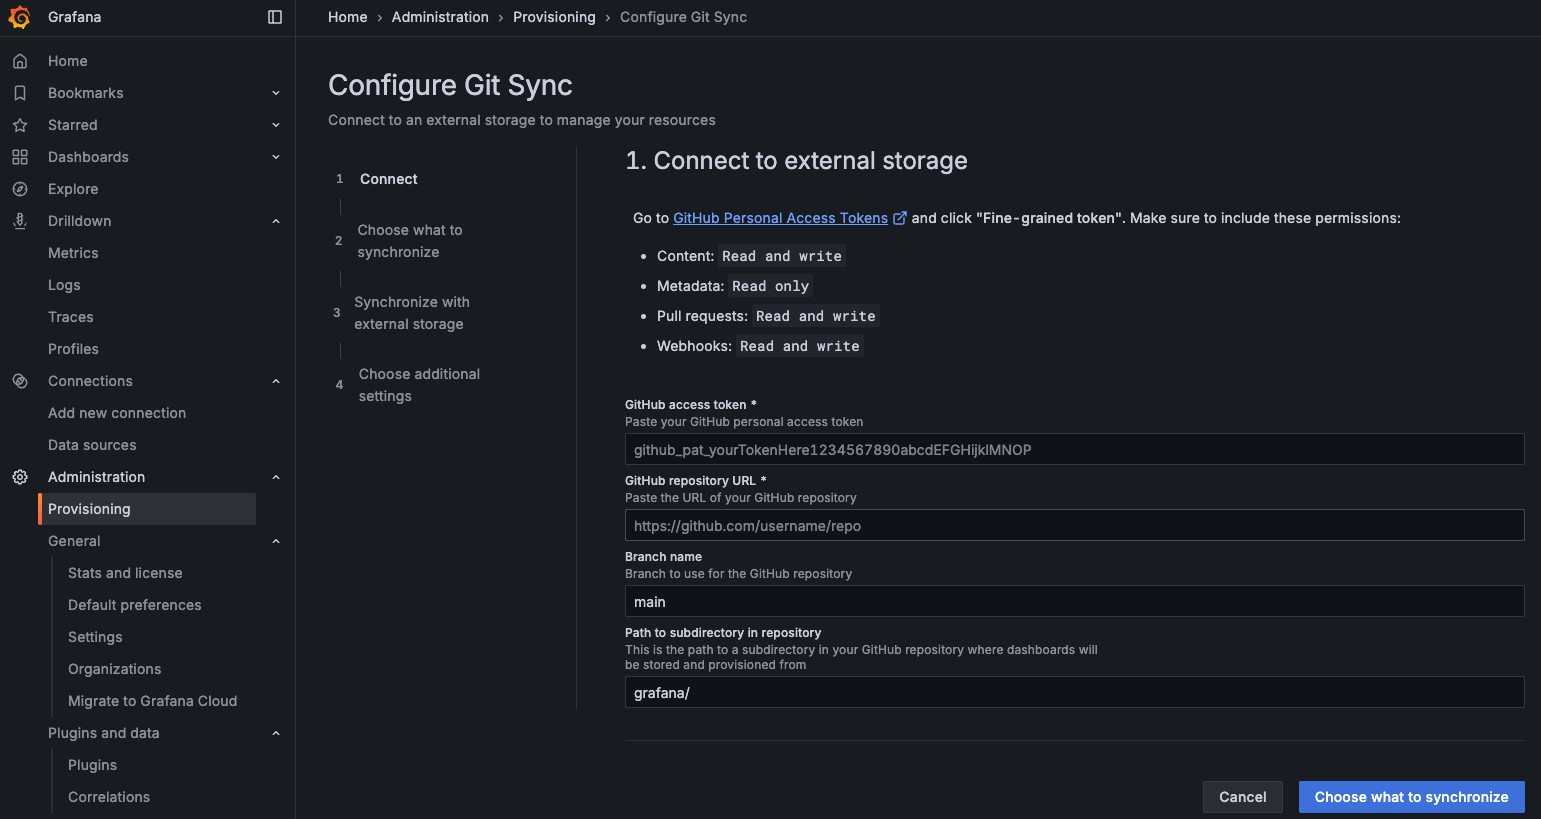This screenshot has width=1541, height=819.
Task: Click the Connections icon in sidebar
Action: click(x=20, y=381)
